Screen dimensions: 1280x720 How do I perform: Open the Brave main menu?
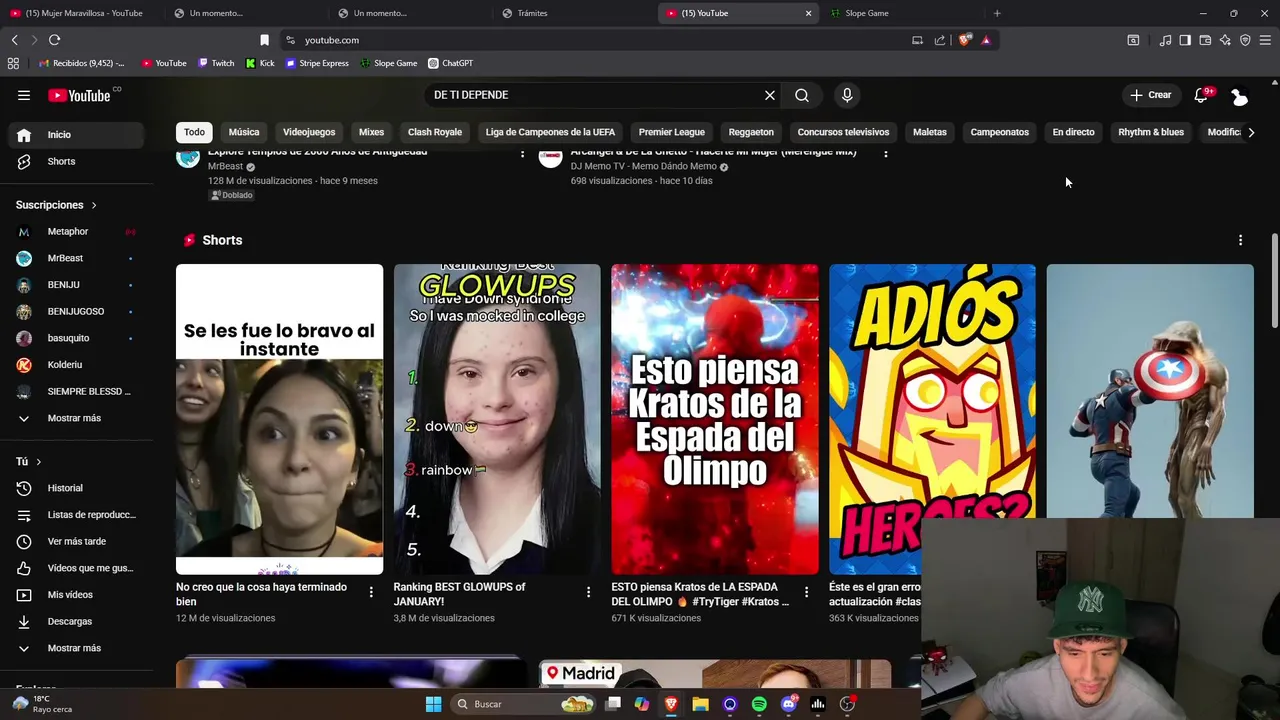1266,40
